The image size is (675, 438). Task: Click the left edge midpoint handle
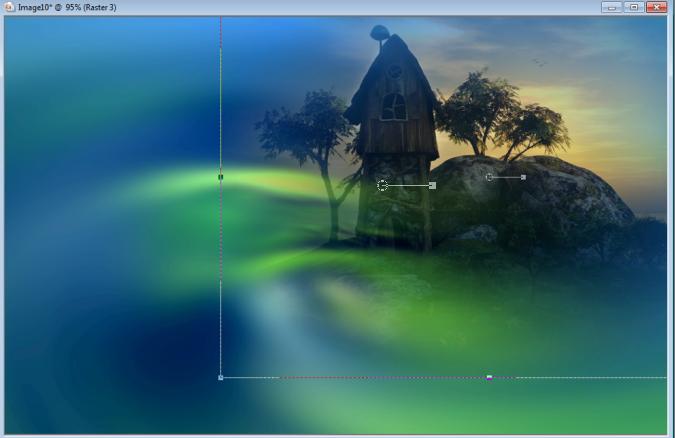220,177
